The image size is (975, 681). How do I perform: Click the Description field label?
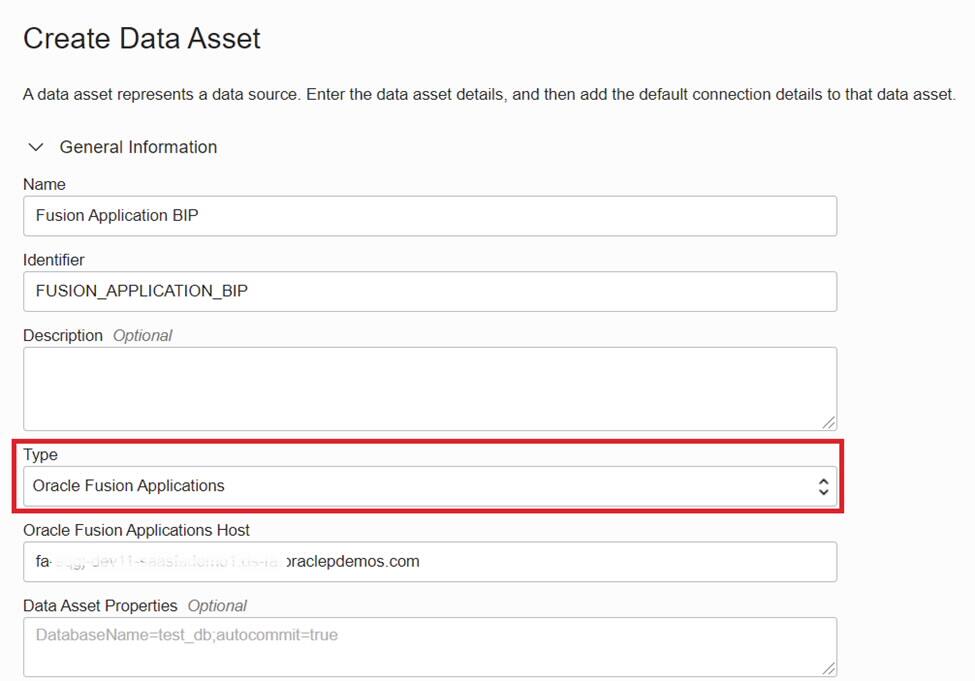coord(63,336)
